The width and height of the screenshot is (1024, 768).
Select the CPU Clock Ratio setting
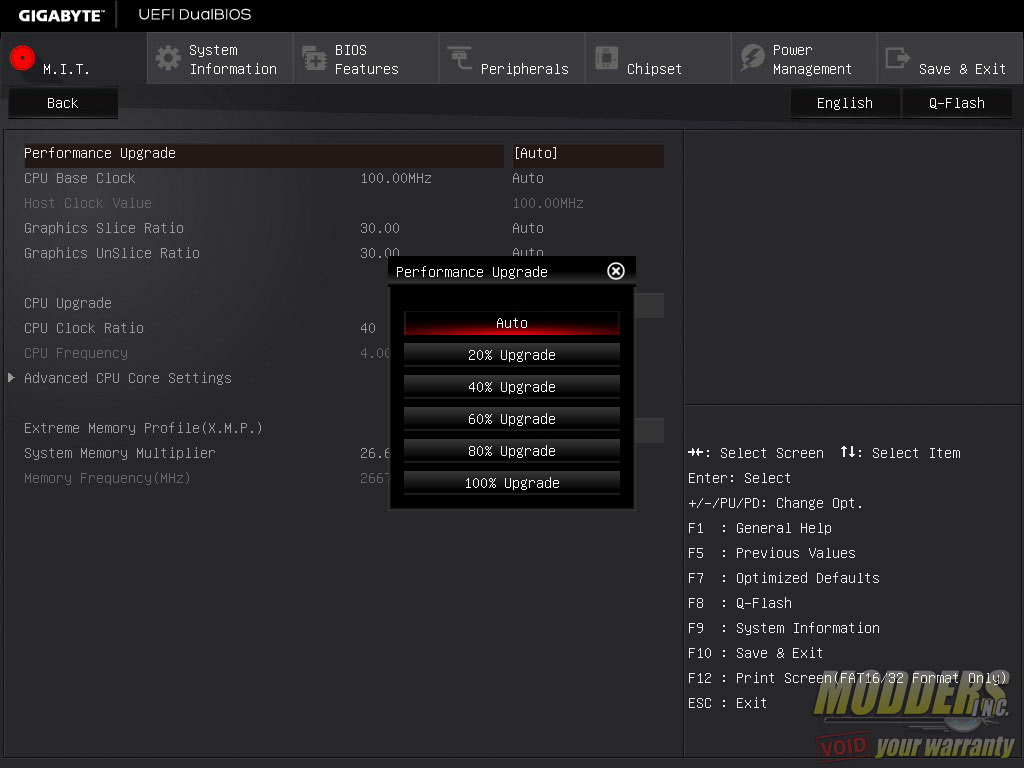tap(84, 328)
